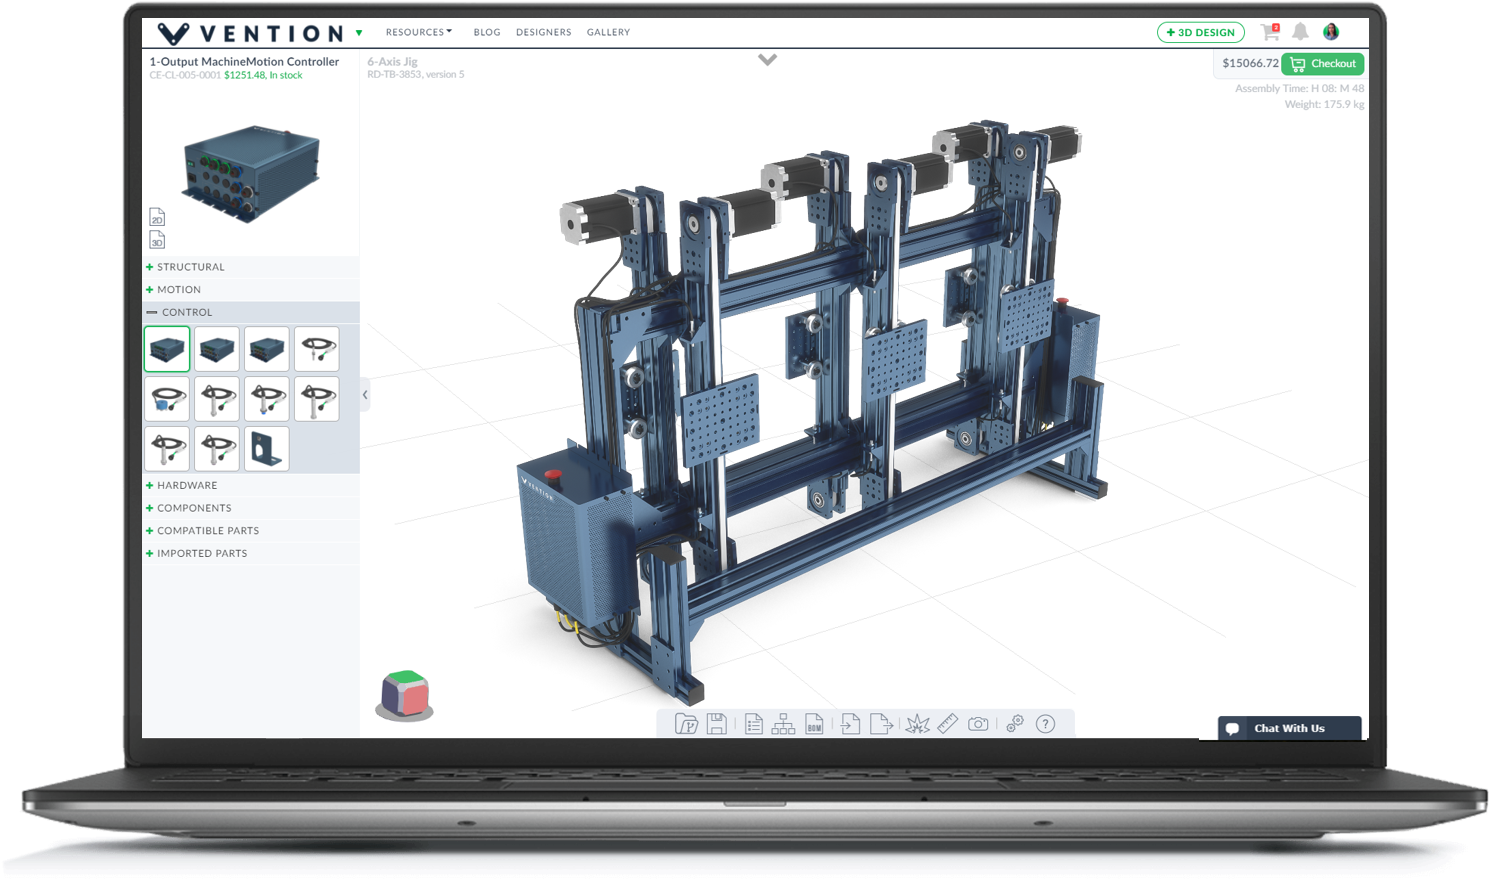Viewport: 1490px width, 880px height.
Task: Go to the DESIGNERS menu item
Action: coord(543,31)
